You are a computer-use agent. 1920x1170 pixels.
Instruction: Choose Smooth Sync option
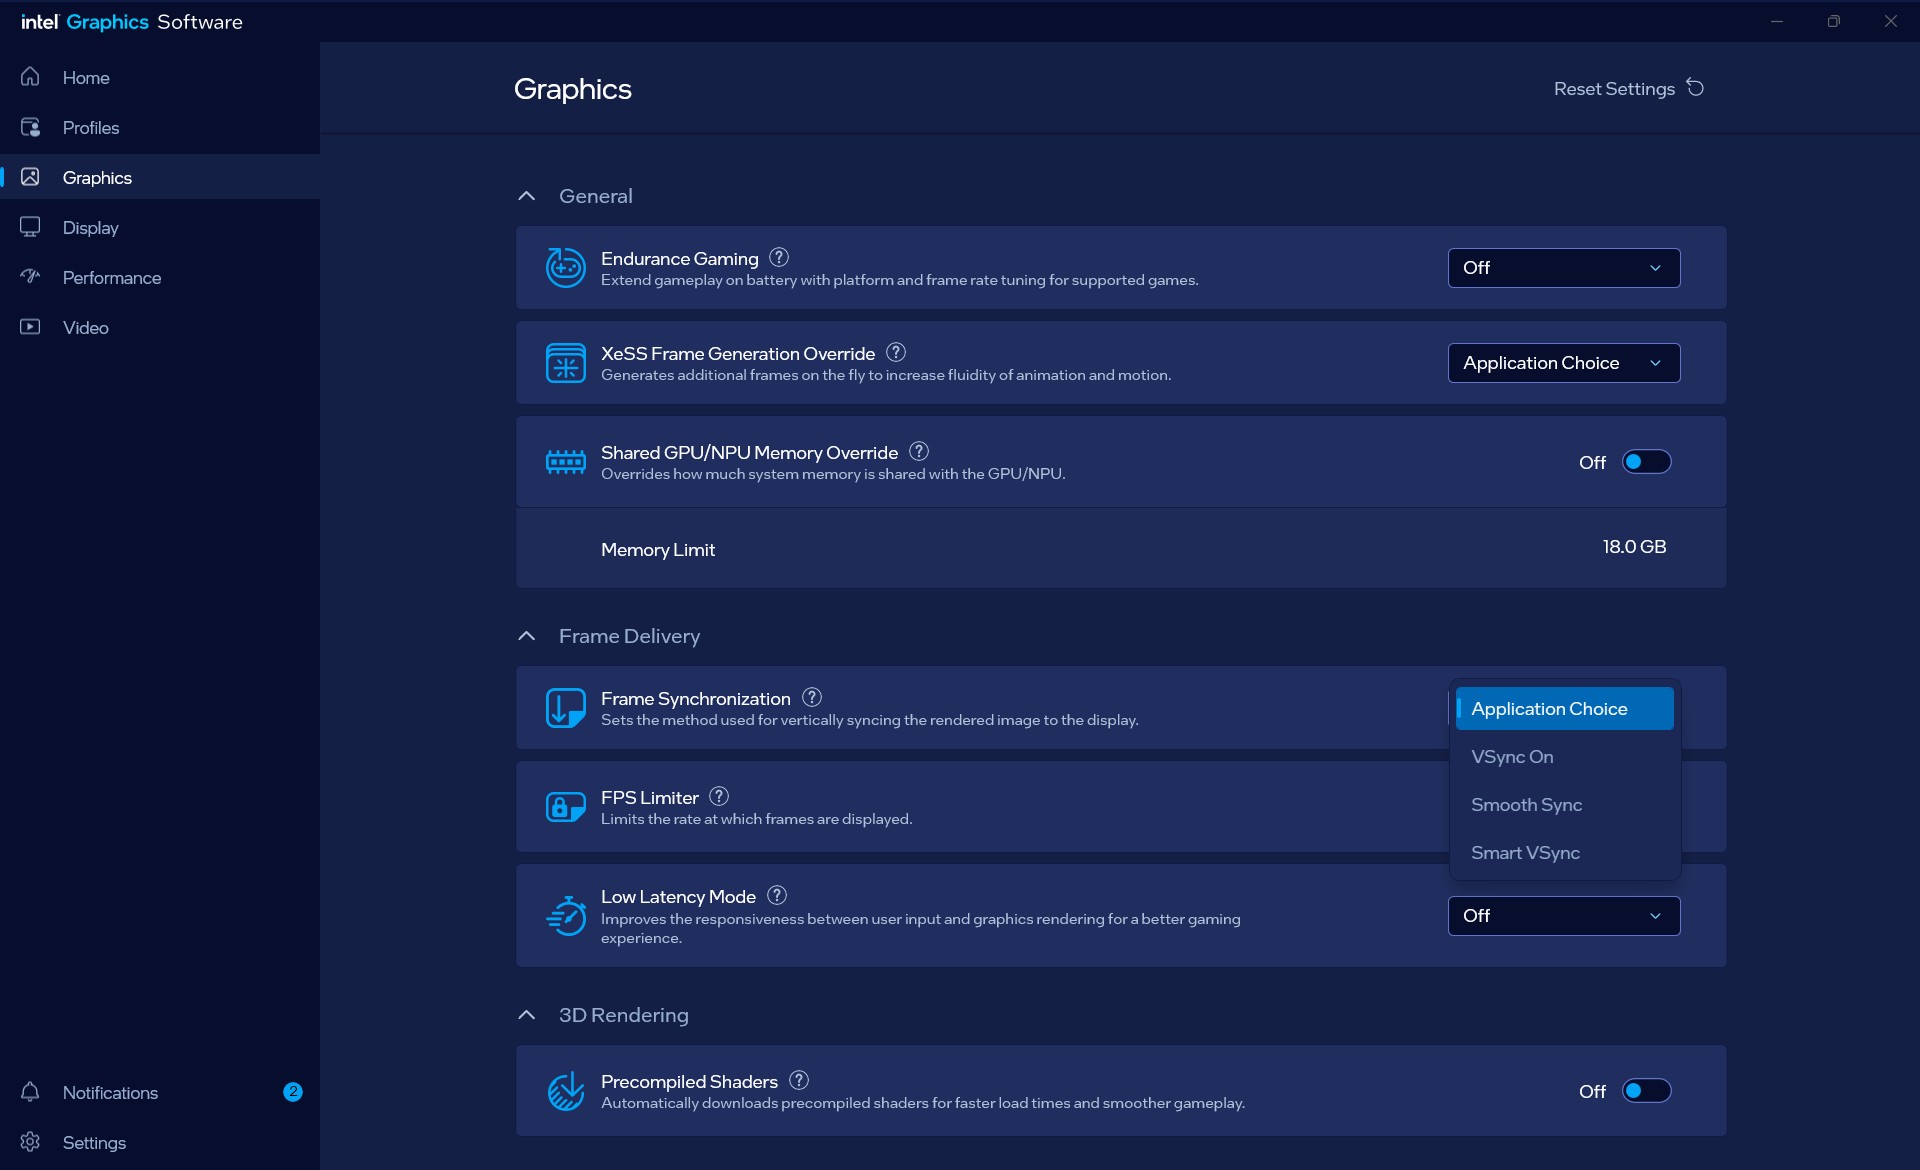coord(1564,805)
